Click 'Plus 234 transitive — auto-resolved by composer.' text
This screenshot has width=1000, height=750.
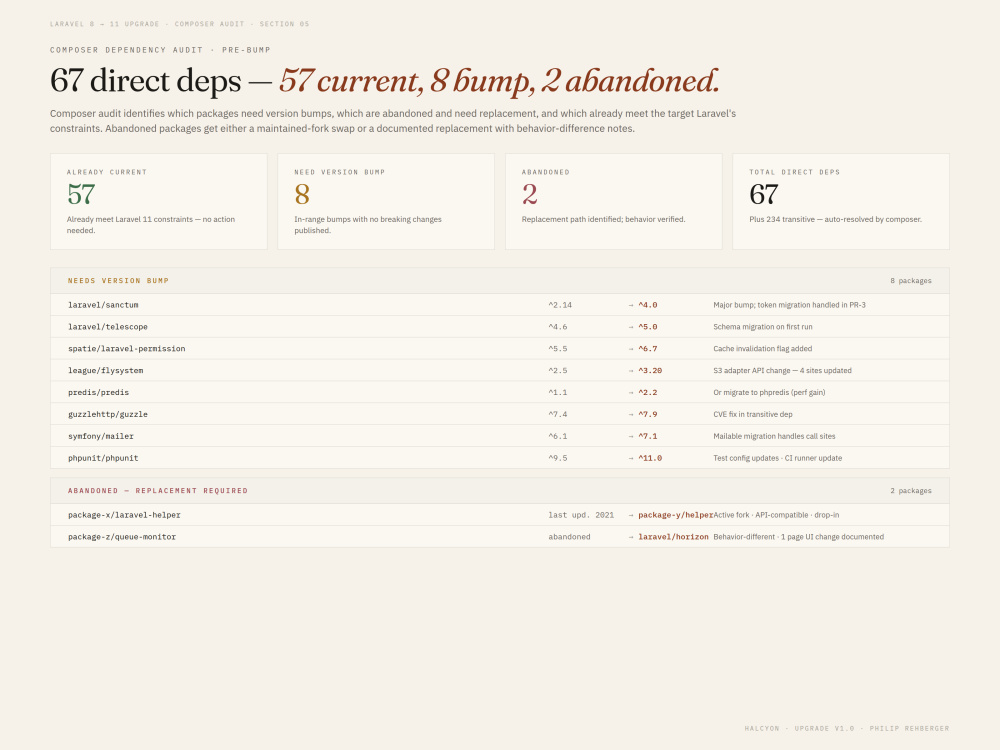click(x=835, y=219)
